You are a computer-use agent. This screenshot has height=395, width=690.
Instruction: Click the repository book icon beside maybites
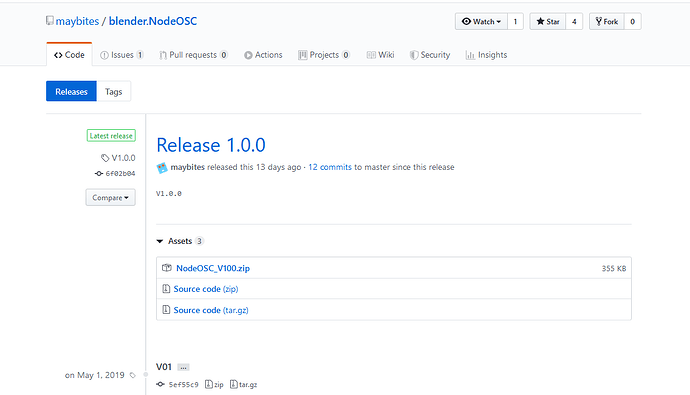(50, 21)
